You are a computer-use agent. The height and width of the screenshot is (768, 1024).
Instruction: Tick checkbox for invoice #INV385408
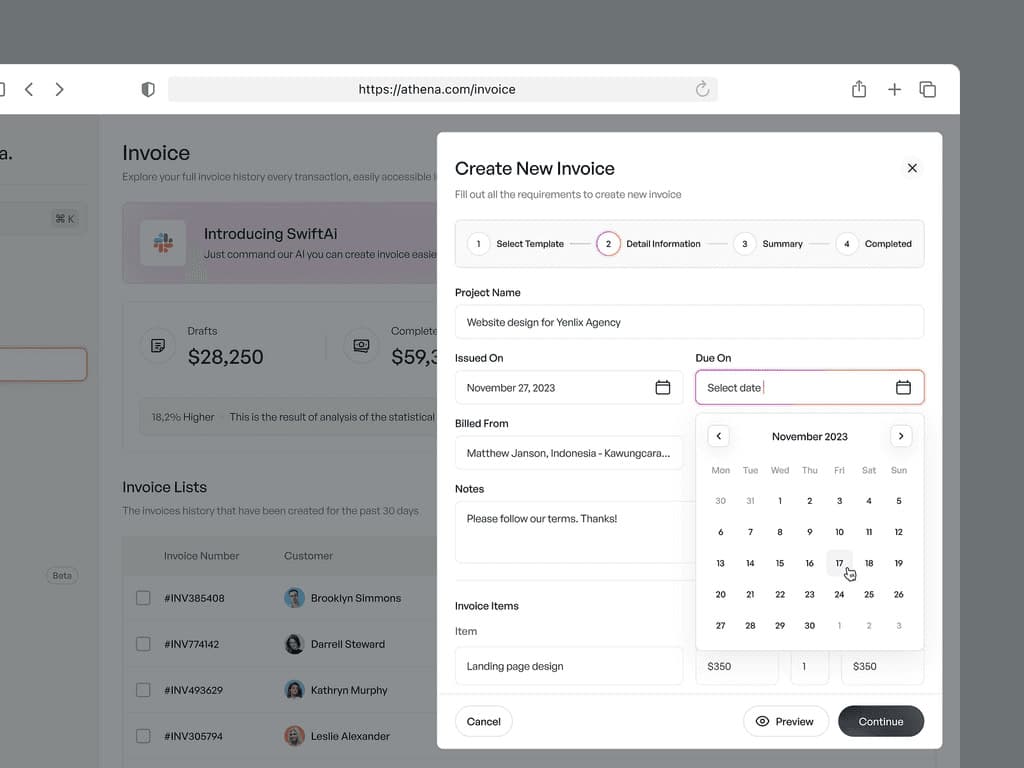[x=143, y=598]
